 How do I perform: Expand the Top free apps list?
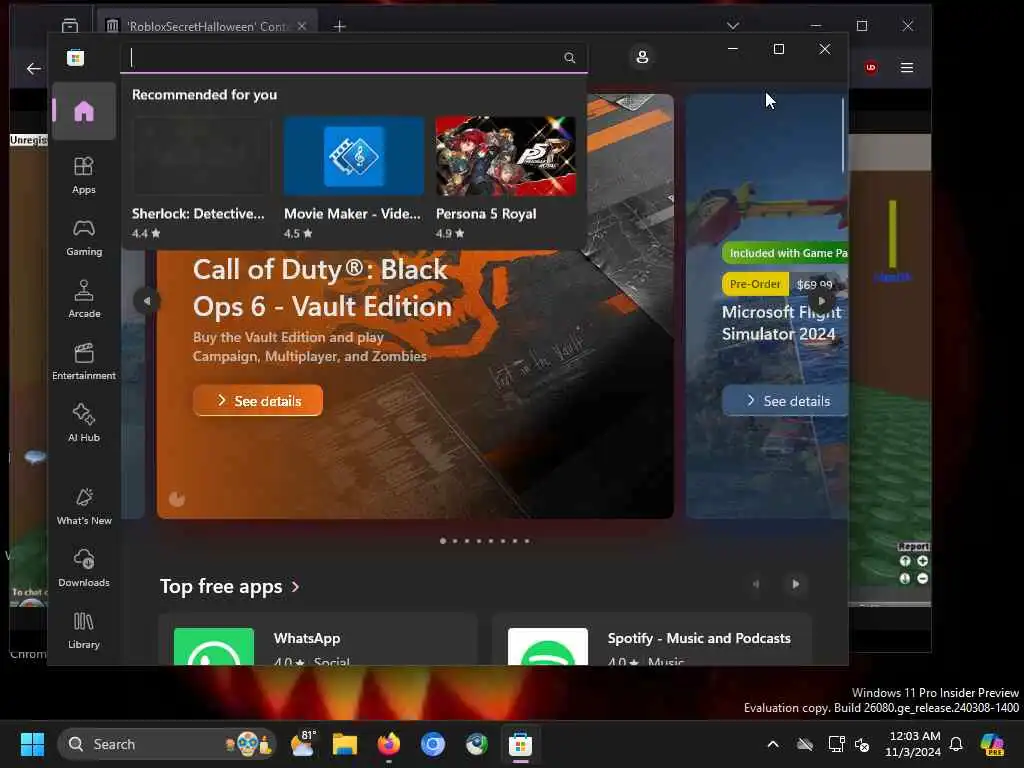point(229,586)
